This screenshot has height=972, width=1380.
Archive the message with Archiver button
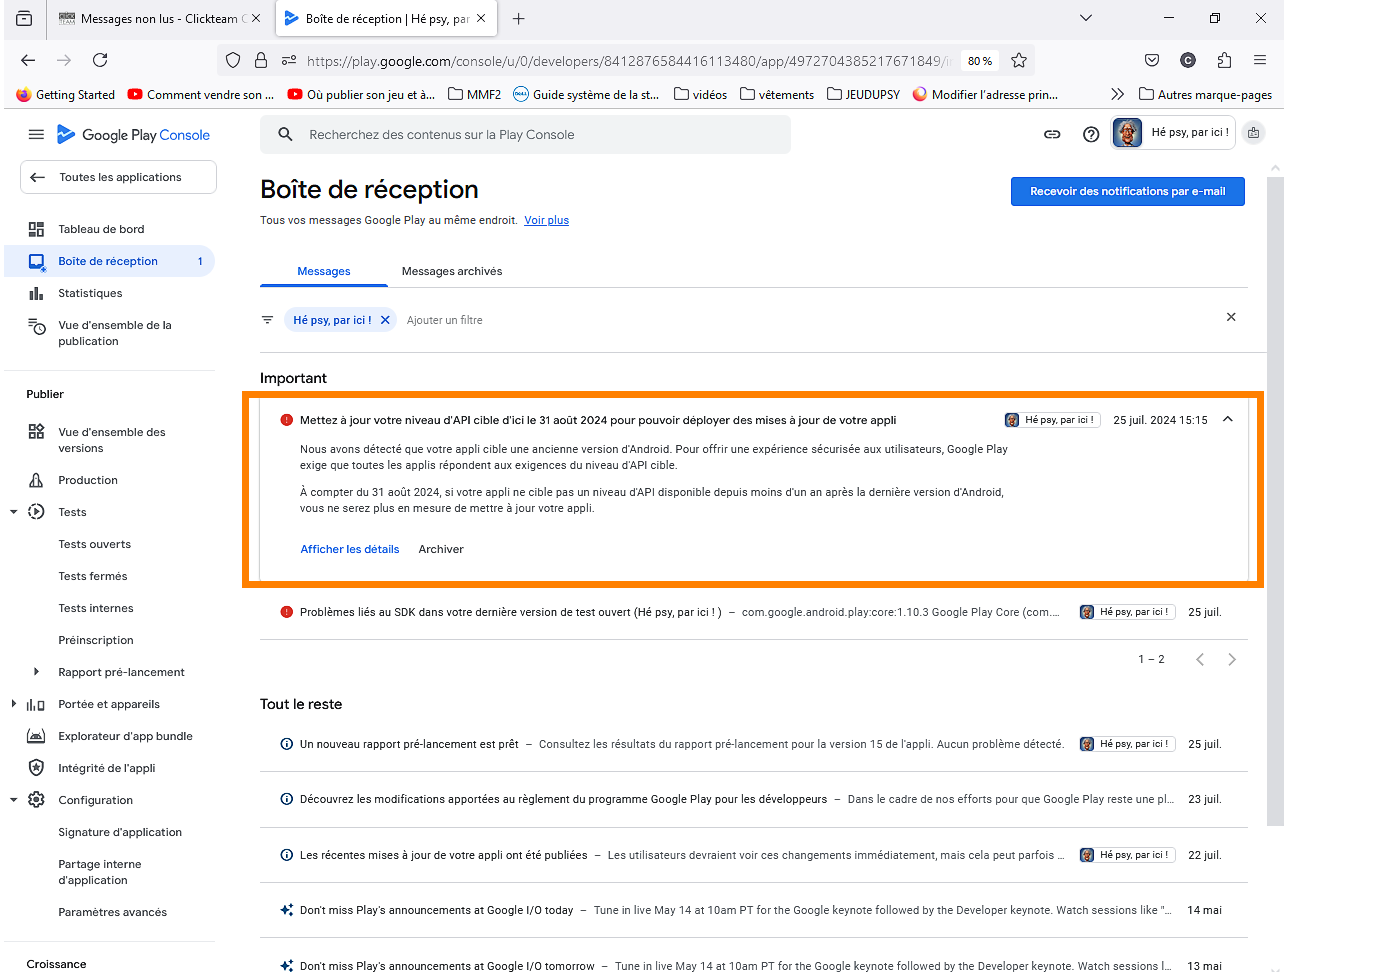point(441,549)
